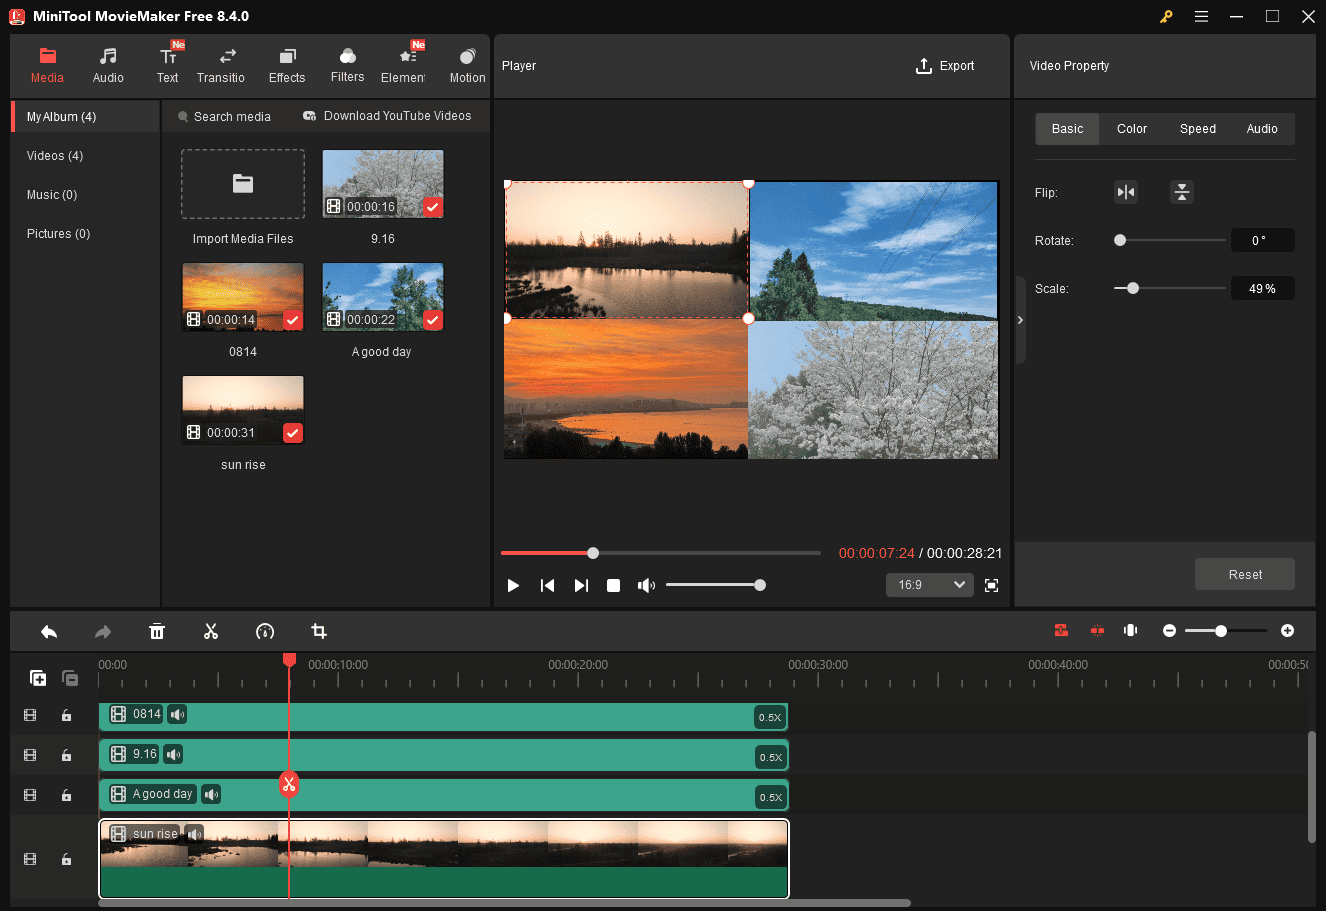Open the hamburger menu in the title bar
Screen dimensions: 1326x911
pos(1201,16)
